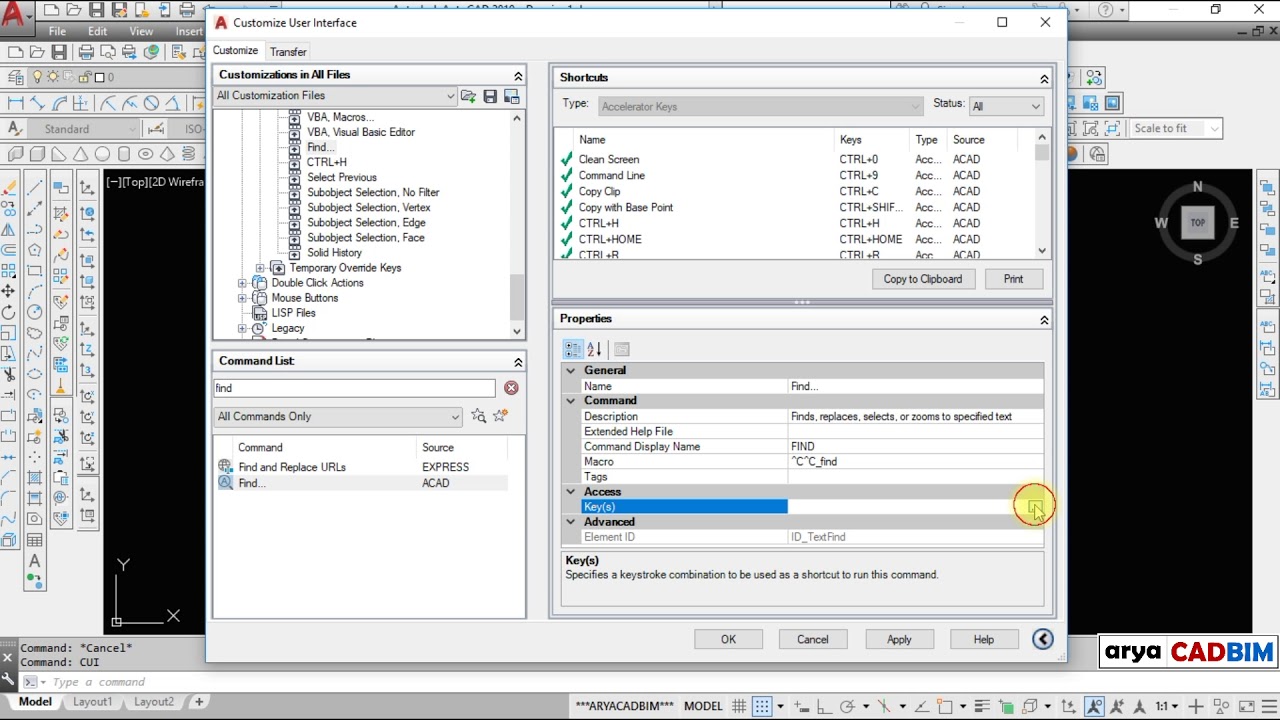Click Copy to Clipboard button

point(922,279)
